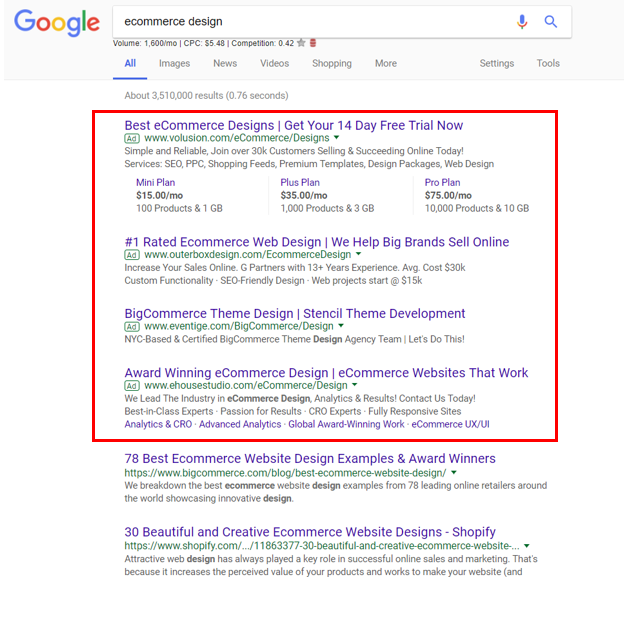Click the www.ehousestudio.com/eCommerce/Design URL
Screen dimensions: 624x640
[x=246, y=385]
